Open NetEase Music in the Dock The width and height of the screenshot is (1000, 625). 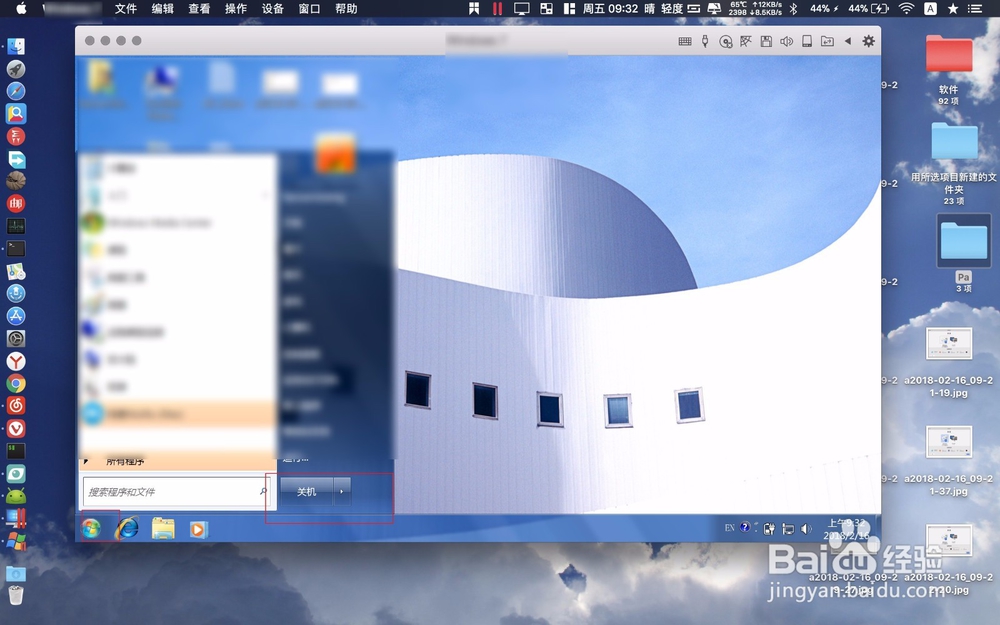click(x=16, y=406)
